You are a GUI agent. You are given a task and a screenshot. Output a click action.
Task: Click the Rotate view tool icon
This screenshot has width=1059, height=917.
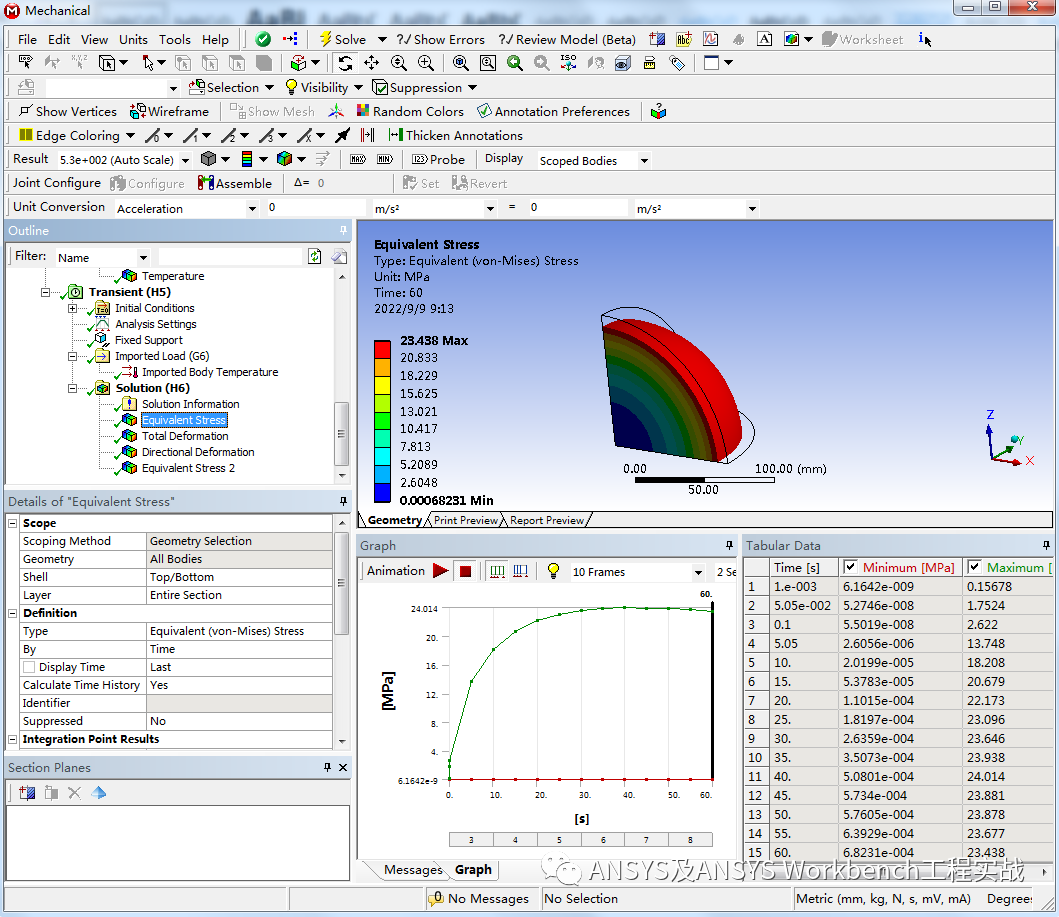(x=345, y=63)
